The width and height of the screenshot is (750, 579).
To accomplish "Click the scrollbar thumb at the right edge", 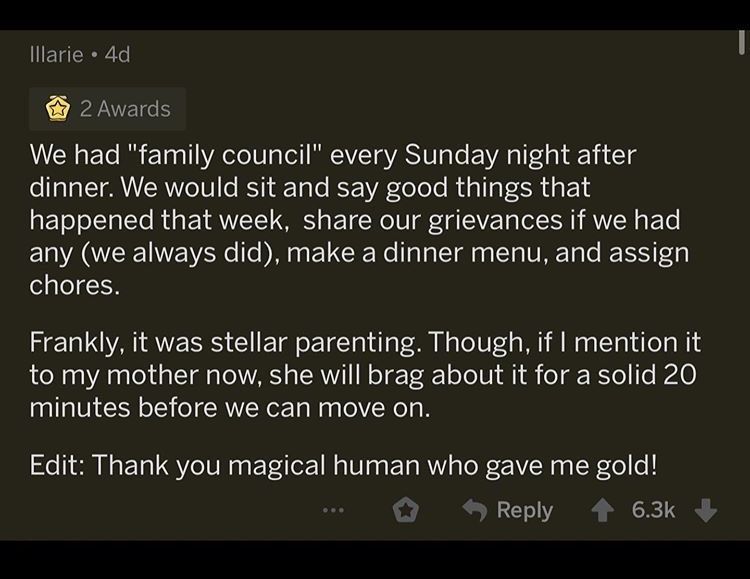I will [742, 40].
